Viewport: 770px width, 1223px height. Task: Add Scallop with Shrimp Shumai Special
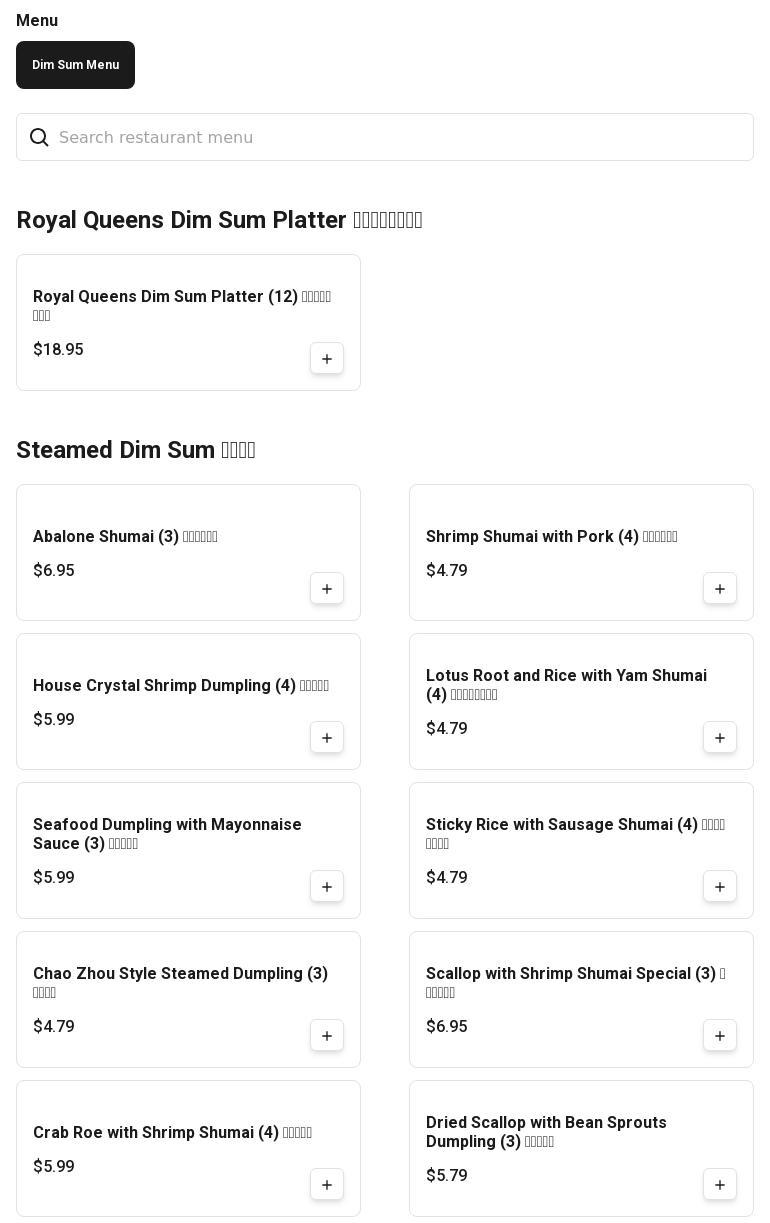pos(720,1036)
